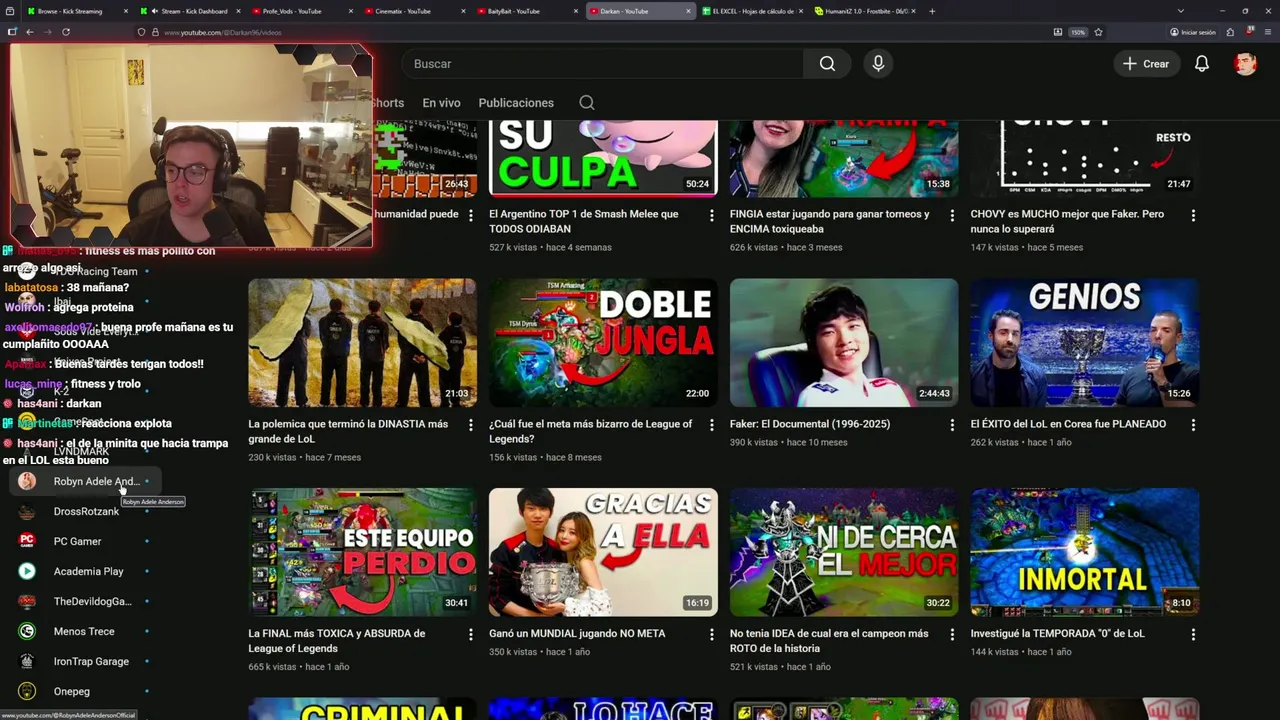Open browser application menu icon

tap(1266, 32)
